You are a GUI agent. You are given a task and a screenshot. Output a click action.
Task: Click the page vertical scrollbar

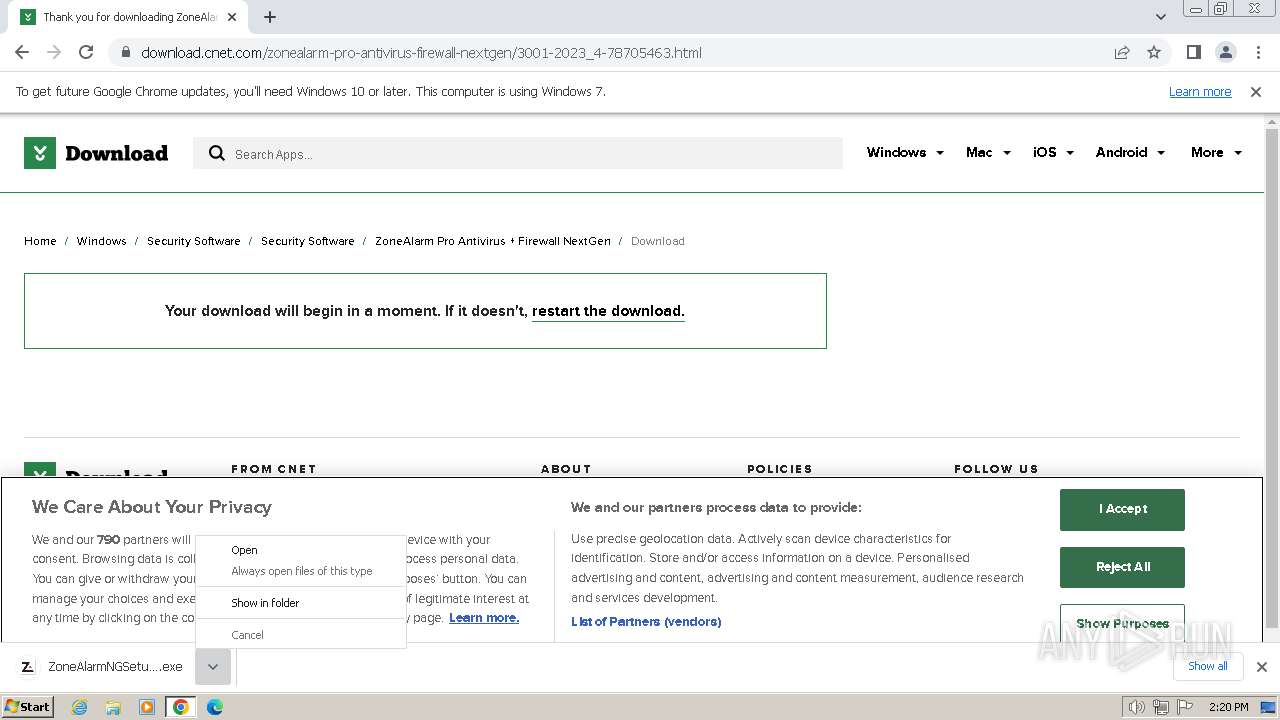[x=1272, y=378]
